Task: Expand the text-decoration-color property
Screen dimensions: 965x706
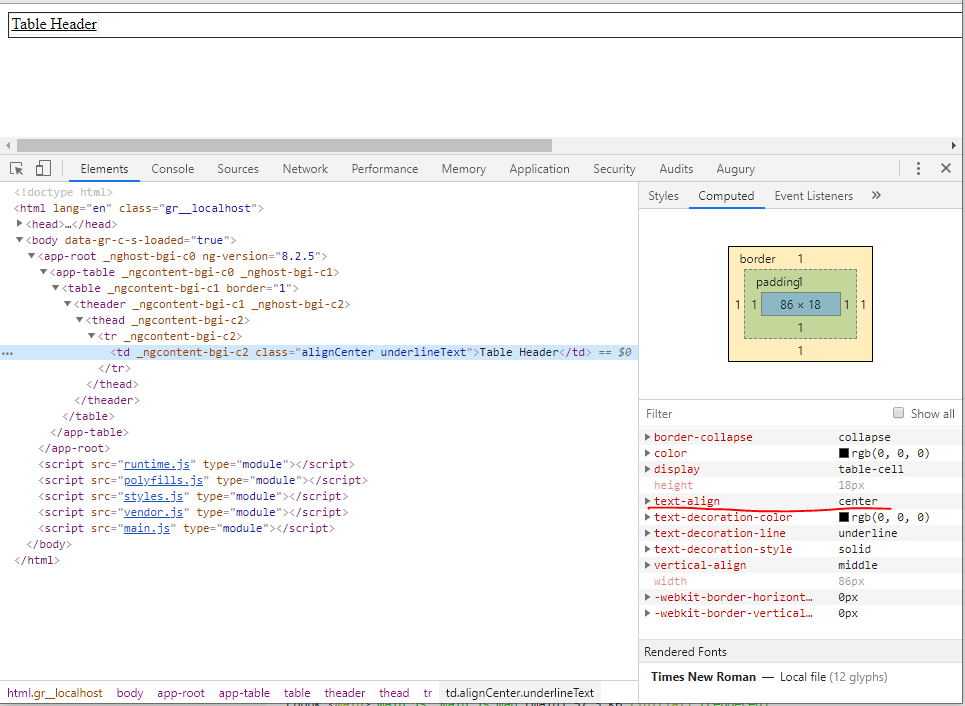Action: click(x=647, y=516)
